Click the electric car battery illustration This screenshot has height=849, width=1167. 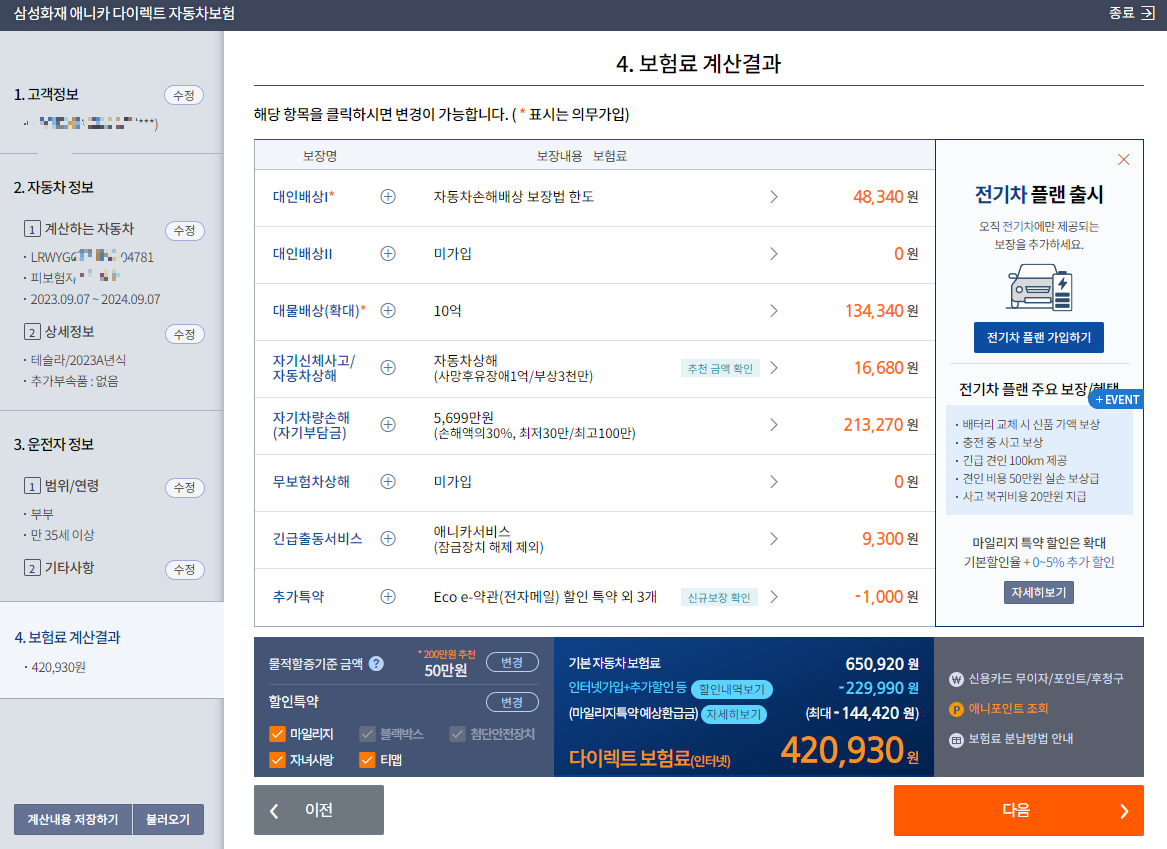pyautogui.click(x=1040, y=287)
